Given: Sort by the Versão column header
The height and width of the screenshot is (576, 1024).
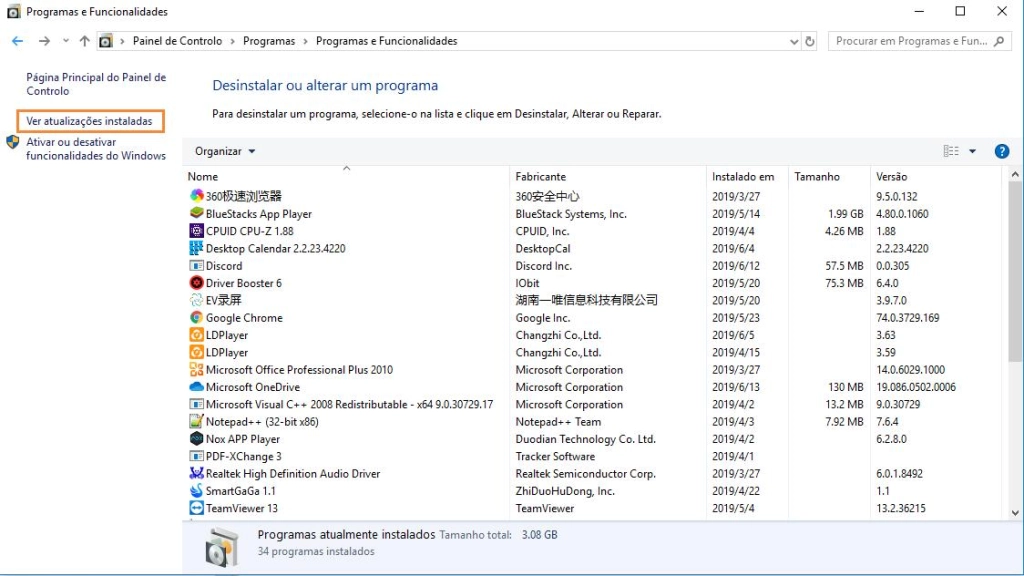Looking at the screenshot, I should (x=935, y=176).
